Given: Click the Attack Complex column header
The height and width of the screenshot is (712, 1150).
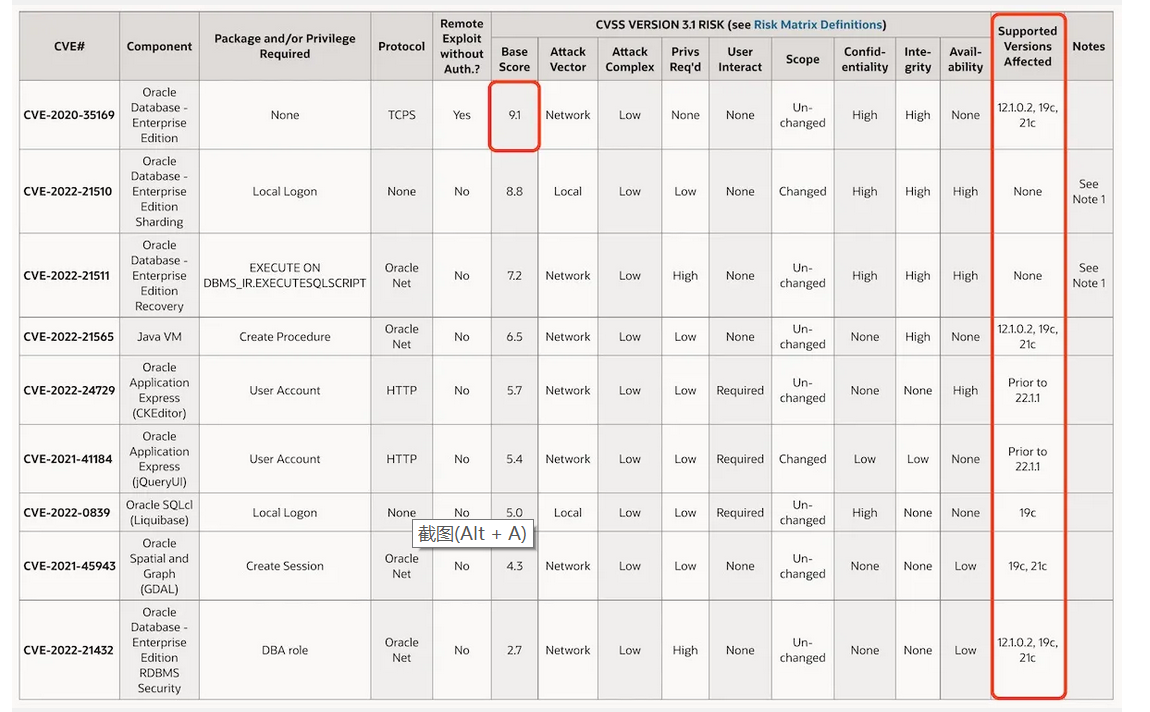Looking at the screenshot, I should pyautogui.click(x=629, y=59).
